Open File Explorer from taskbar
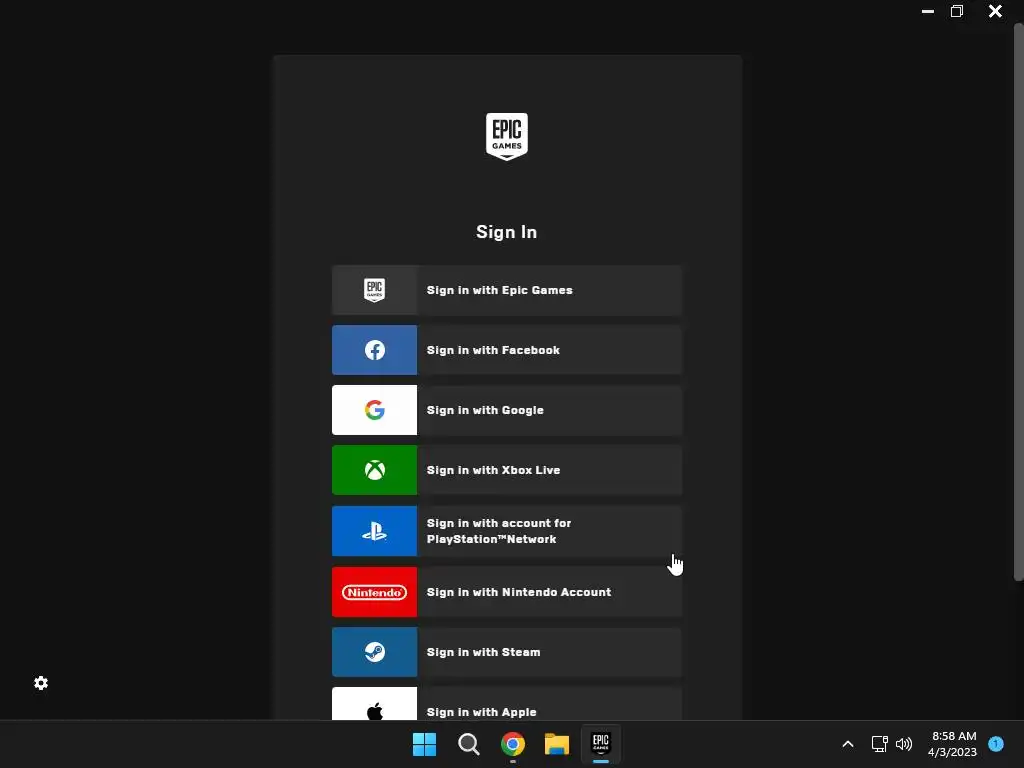This screenshot has width=1024, height=768. point(557,744)
